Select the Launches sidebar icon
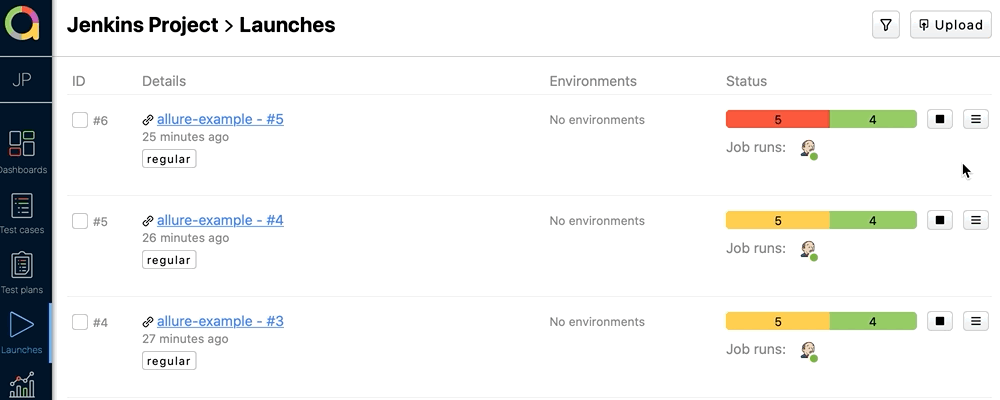The image size is (1000, 400). tap(22, 331)
